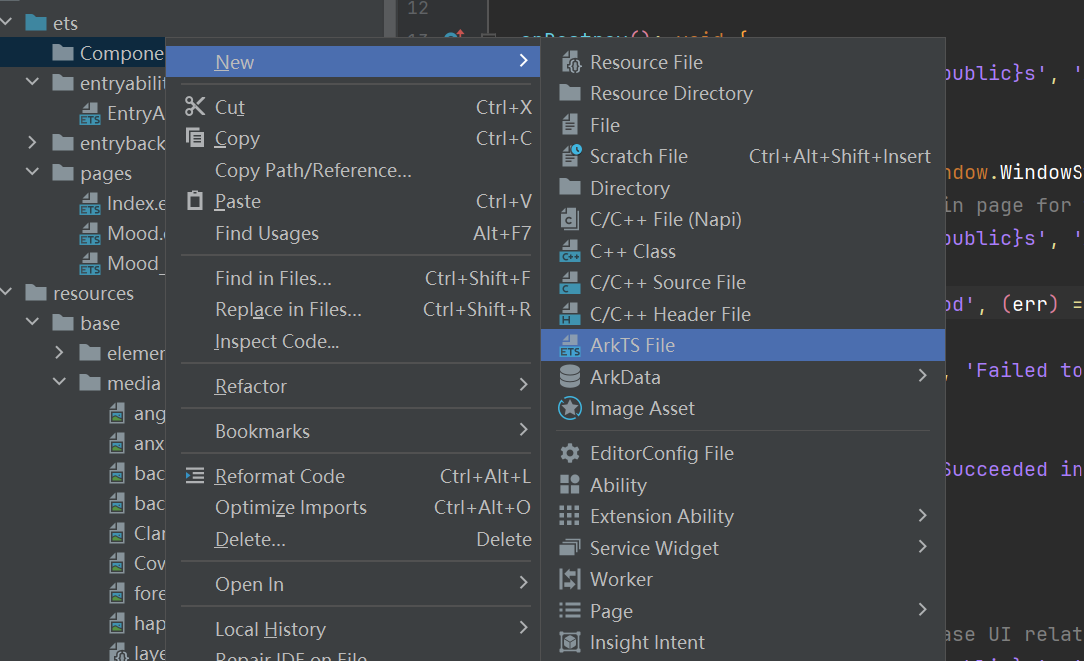This screenshot has width=1084, height=661.
Task: Click the C/C++ Header File icon
Action: pyautogui.click(x=570, y=314)
